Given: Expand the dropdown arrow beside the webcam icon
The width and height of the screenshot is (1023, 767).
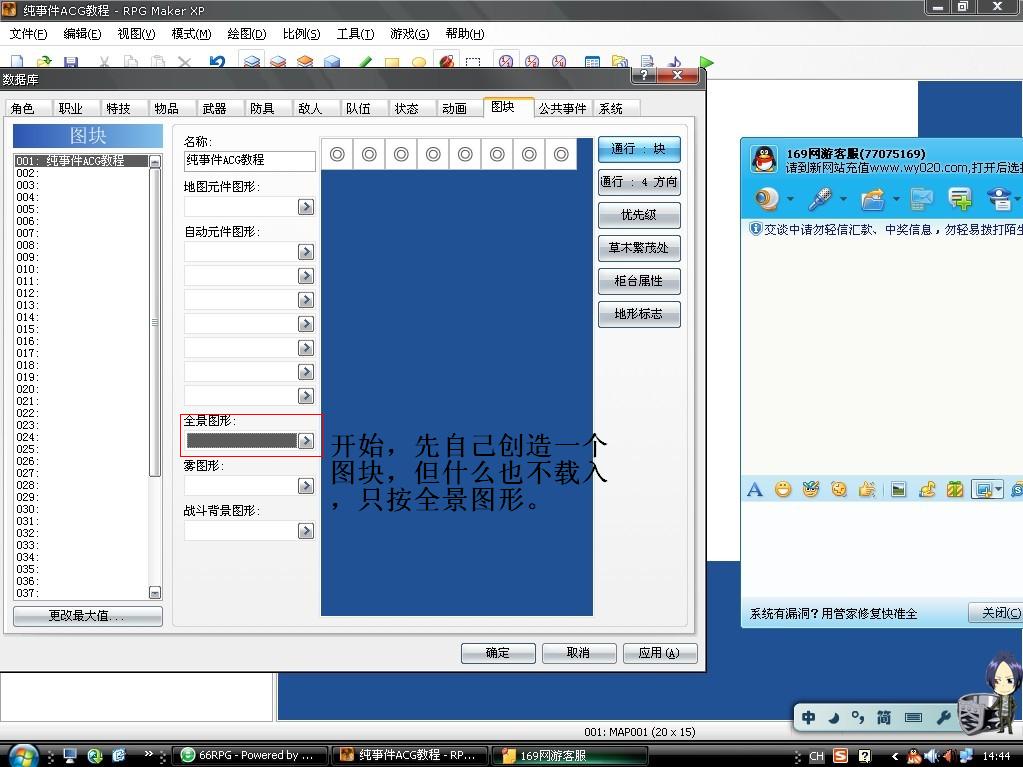Looking at the screenshot, I should (x=790, y=198).
